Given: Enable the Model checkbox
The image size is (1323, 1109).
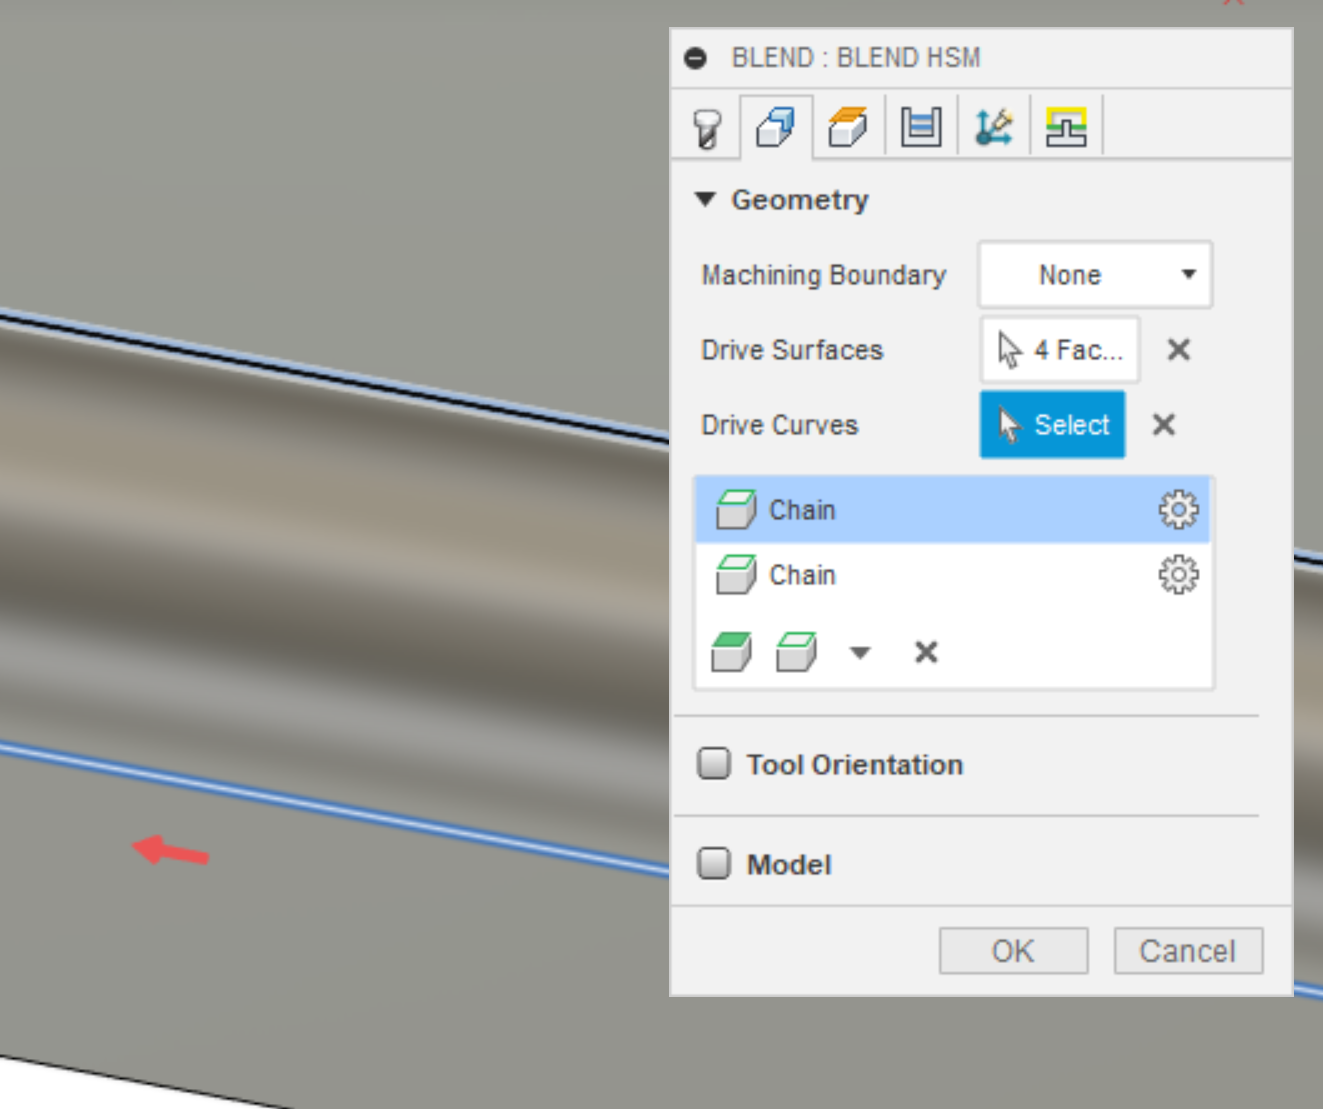Looking at the screenshot, I should click(714, 863).
